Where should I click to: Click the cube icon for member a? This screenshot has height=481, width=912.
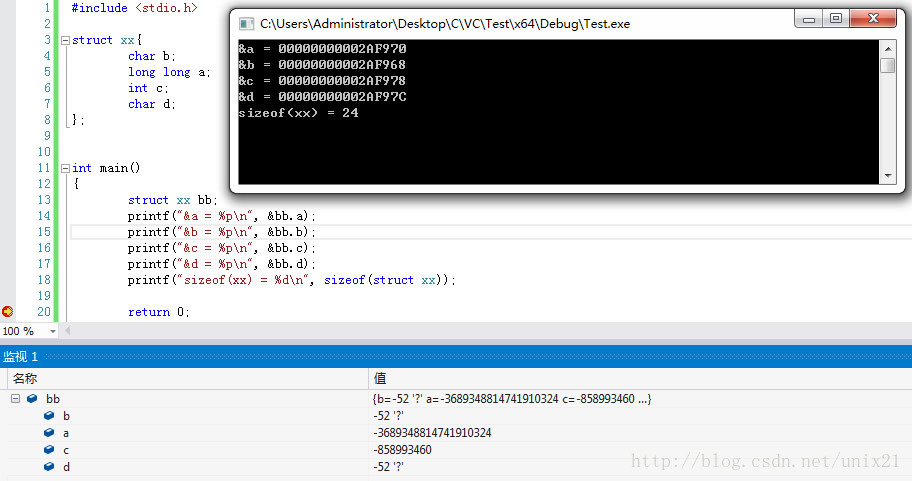(49, 433)
